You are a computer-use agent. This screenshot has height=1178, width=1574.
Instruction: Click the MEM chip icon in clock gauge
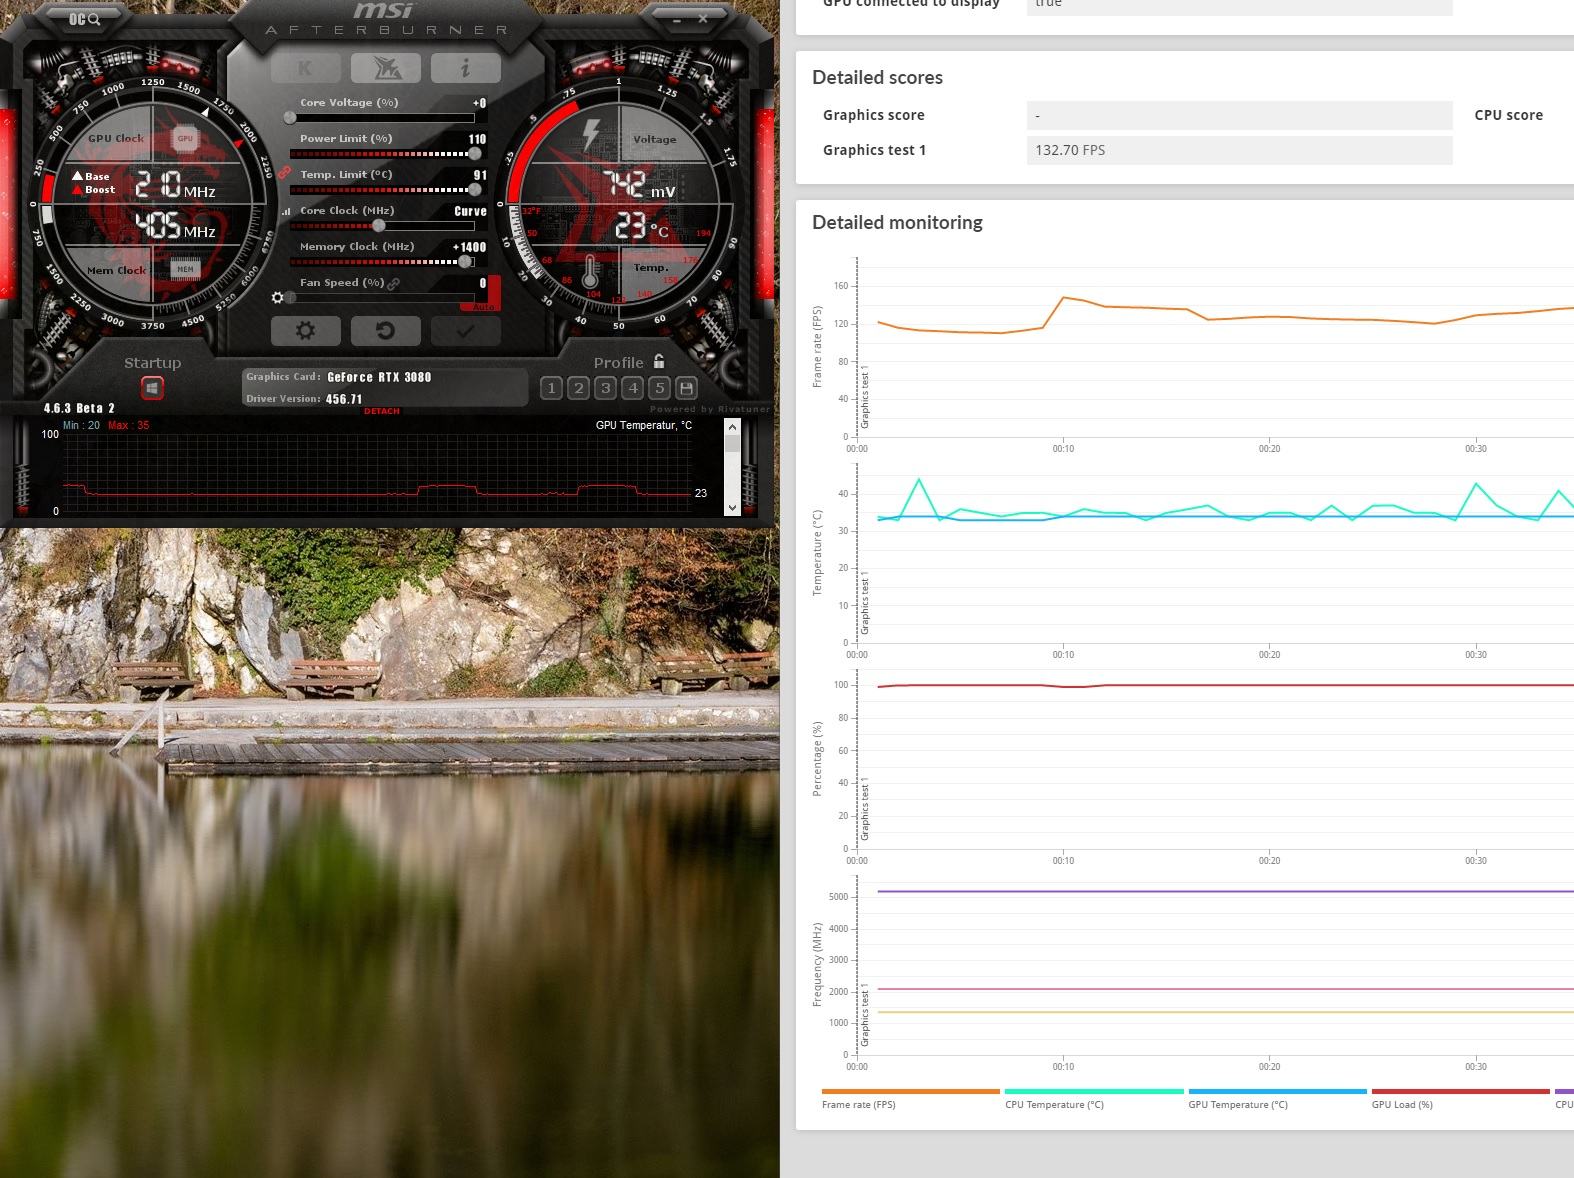point(185,269)
